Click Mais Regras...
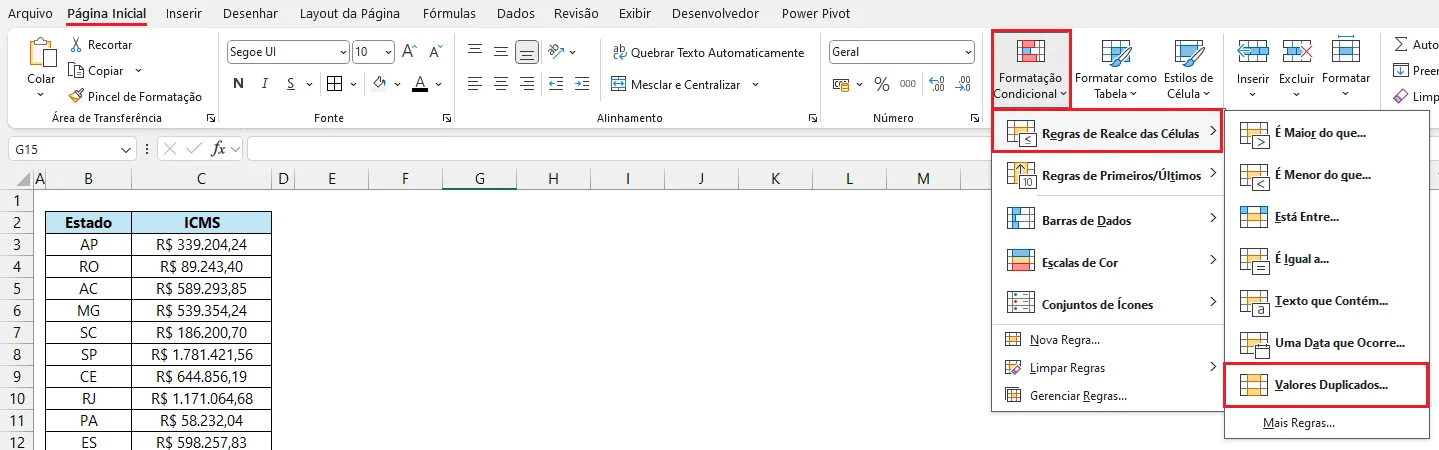Screen dimensions: 1439x450 point(1326,423)
